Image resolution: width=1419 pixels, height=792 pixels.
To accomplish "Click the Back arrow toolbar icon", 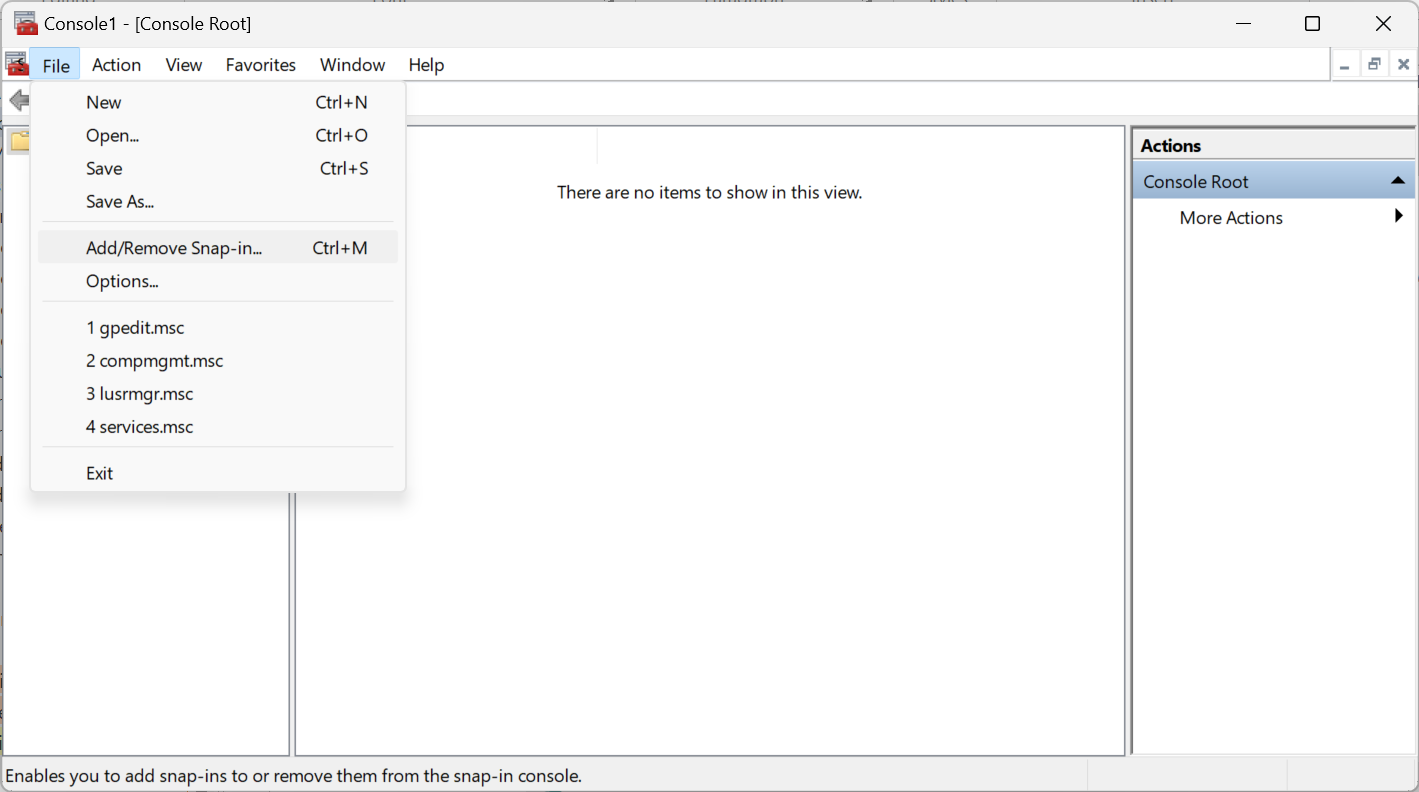I will pos(19,100).
